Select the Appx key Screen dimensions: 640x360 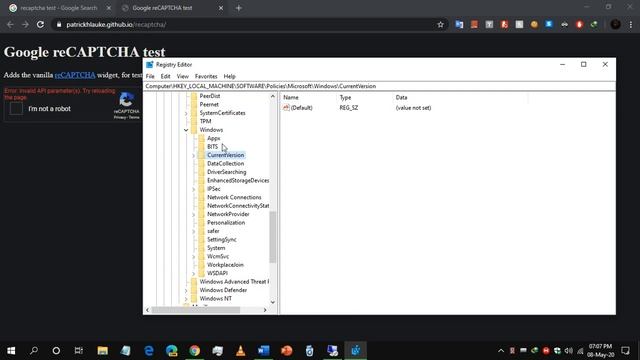click(x=213, y=138)
